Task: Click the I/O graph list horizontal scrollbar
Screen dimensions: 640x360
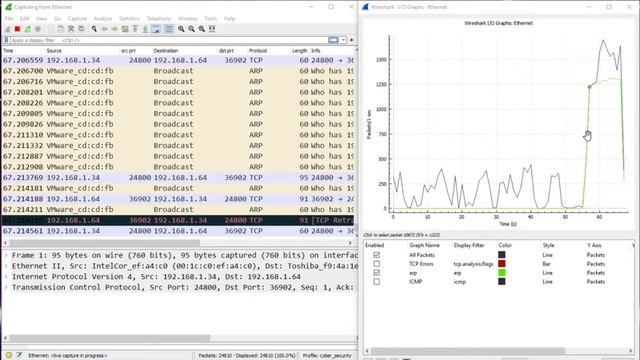Action: [468, 351]
